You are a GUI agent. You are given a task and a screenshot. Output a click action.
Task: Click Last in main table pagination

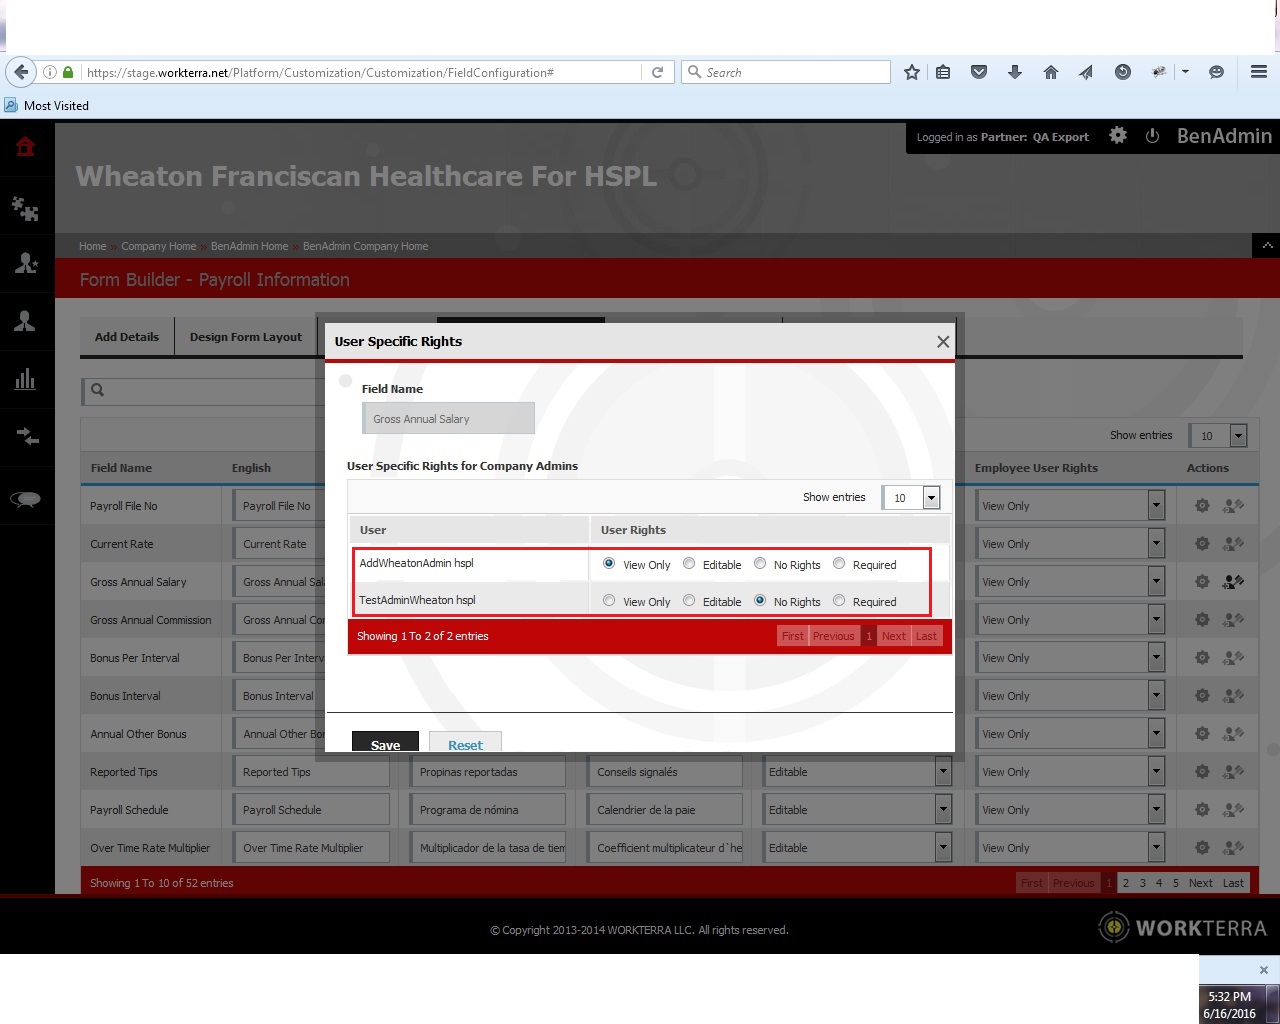[1234, 883]
